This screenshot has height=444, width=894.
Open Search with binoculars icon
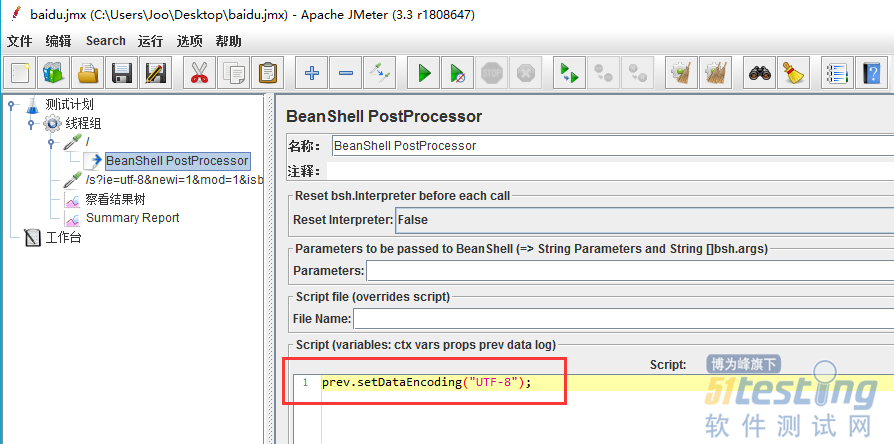(x=760, y=73)
